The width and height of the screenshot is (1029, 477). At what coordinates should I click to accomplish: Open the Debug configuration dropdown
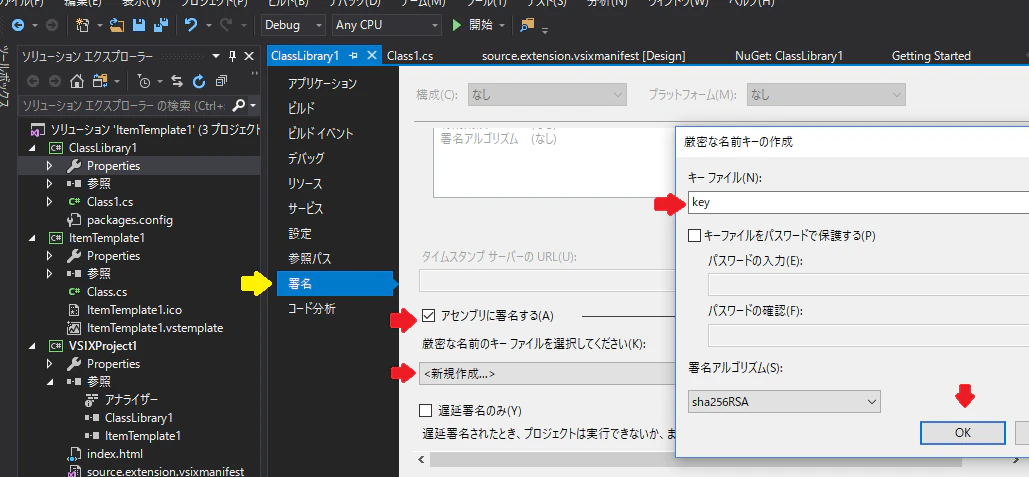pyautogui.click(x=293, y=26)
